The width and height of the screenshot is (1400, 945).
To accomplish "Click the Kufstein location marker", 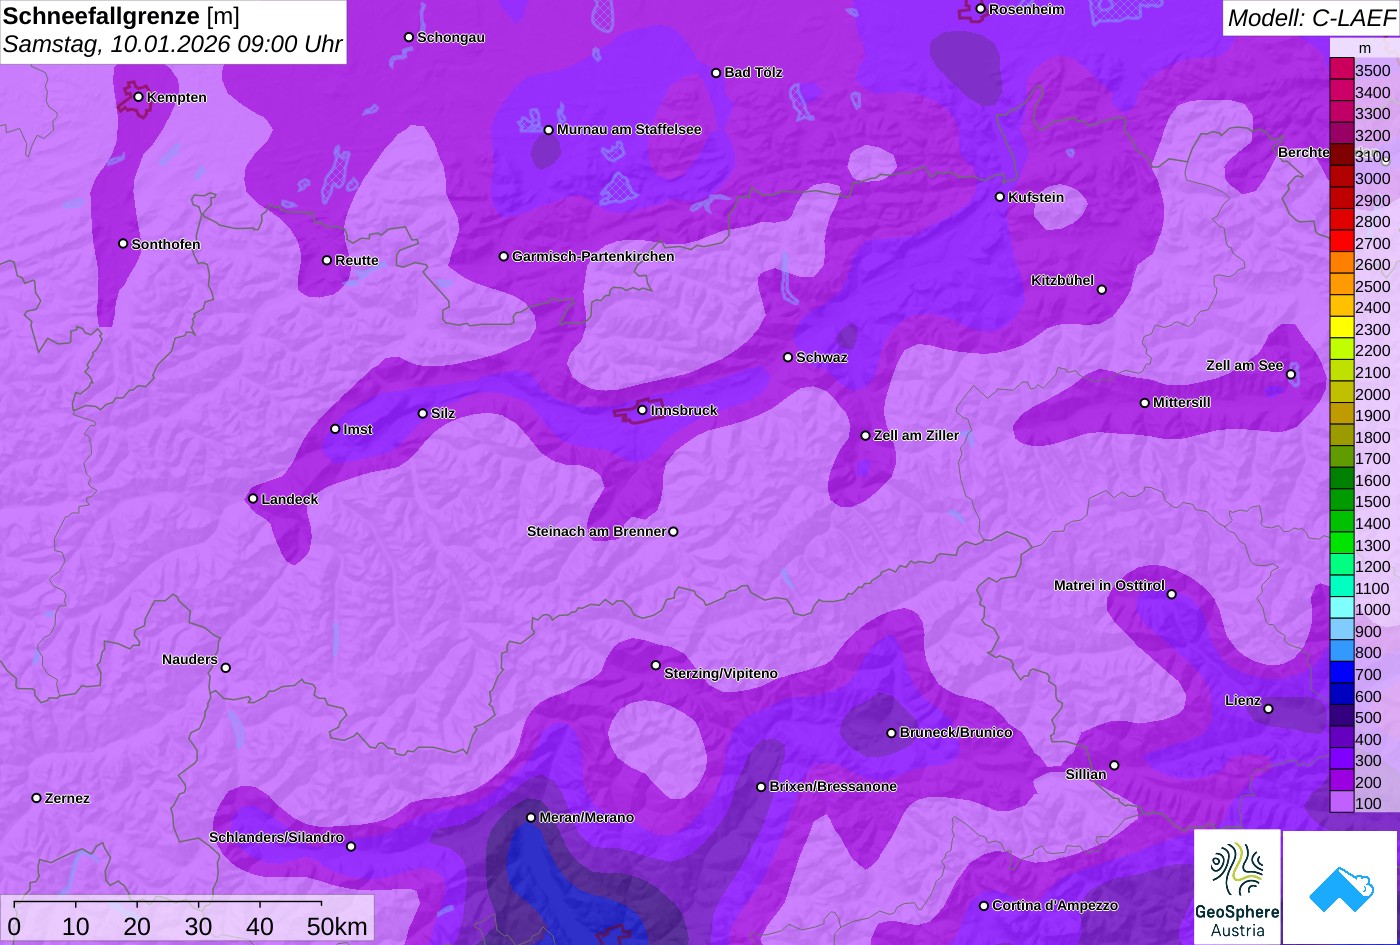I will [x=1000, y=197].
